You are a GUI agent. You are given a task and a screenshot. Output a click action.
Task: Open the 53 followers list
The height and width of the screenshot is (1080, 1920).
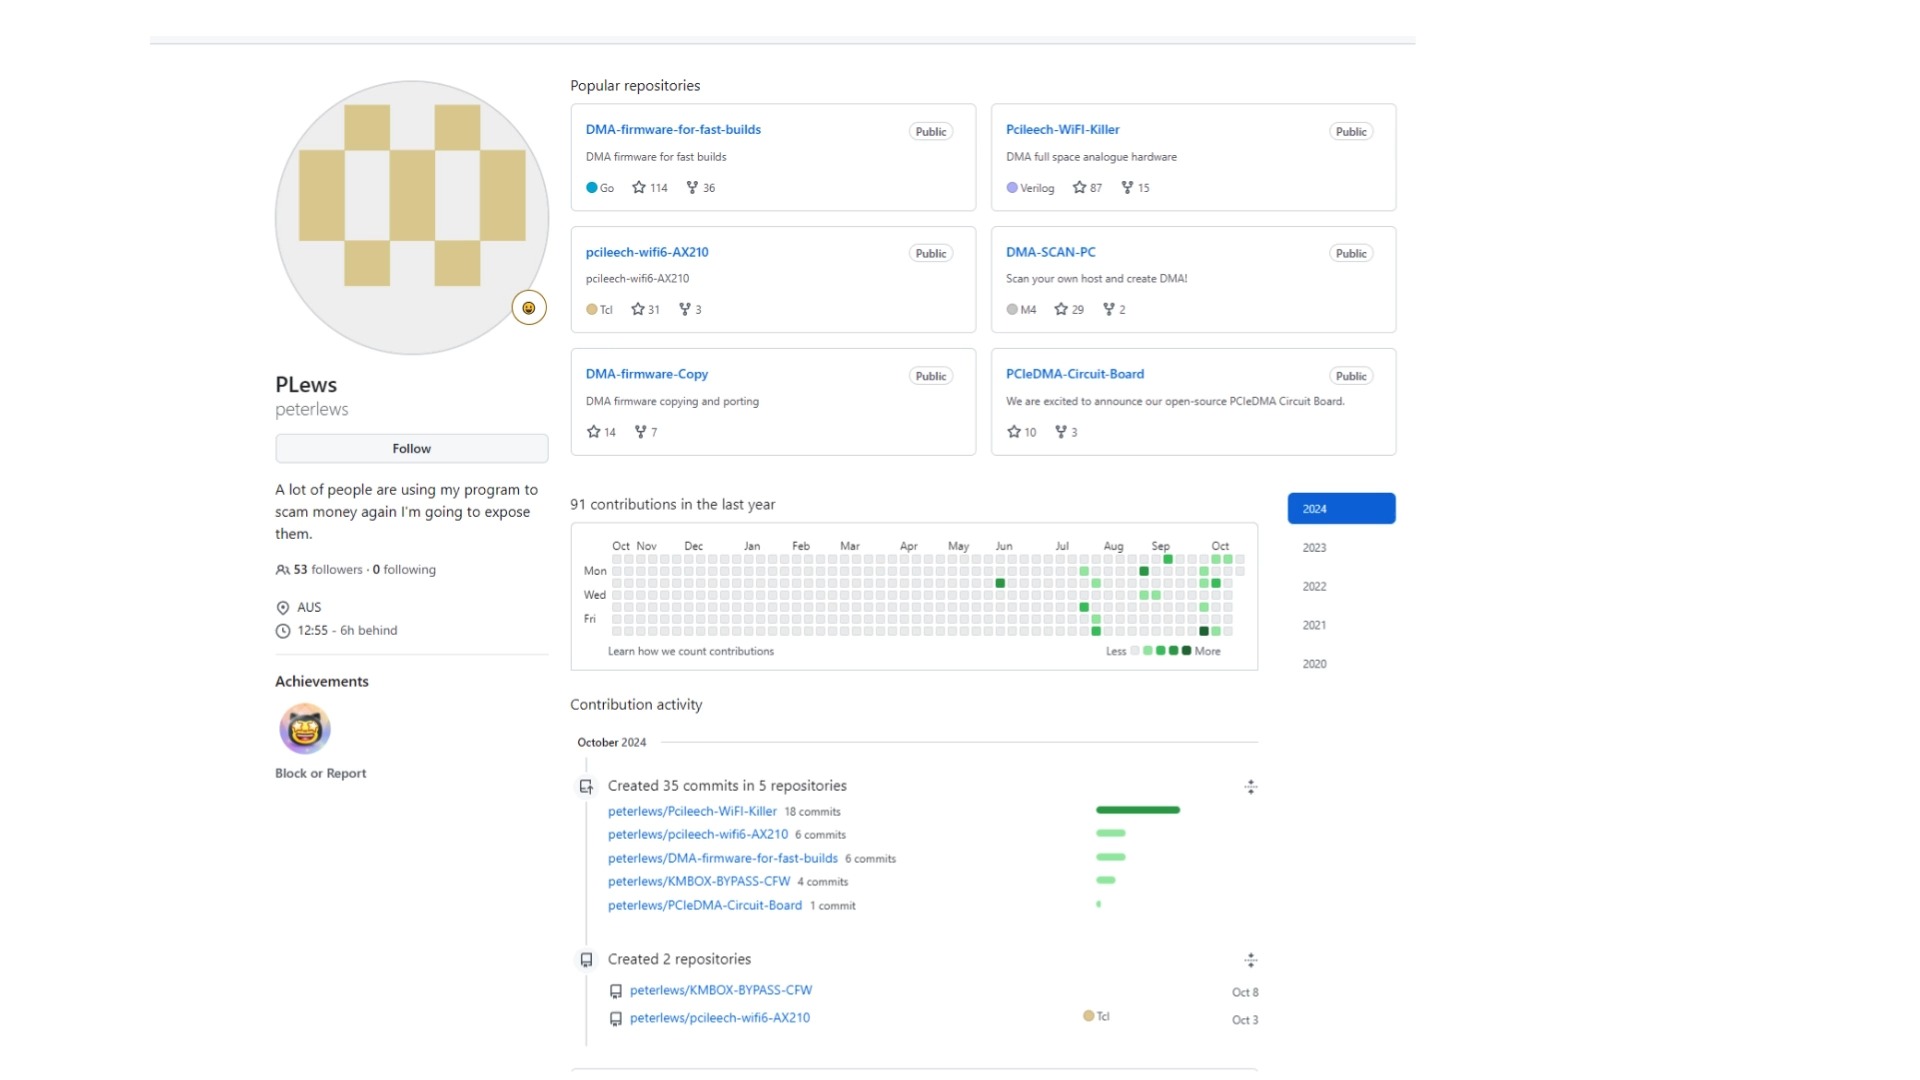(x=328, y=570)
